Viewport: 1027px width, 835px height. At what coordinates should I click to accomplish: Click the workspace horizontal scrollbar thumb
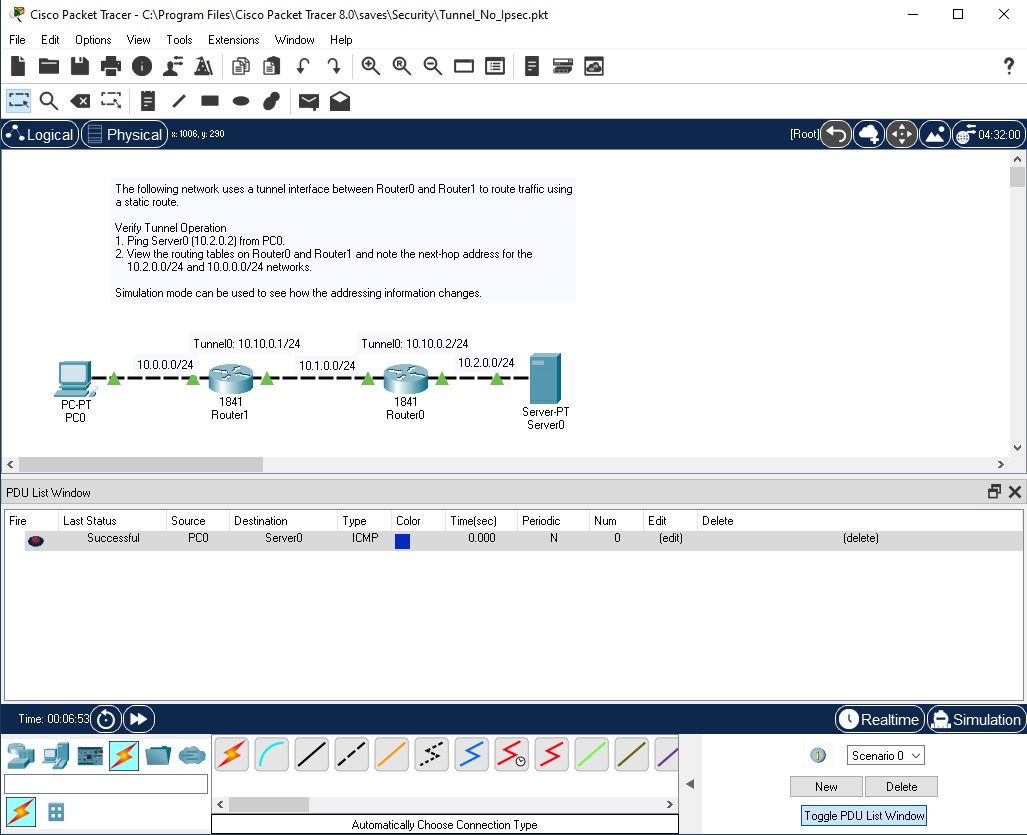coord(141,464)
